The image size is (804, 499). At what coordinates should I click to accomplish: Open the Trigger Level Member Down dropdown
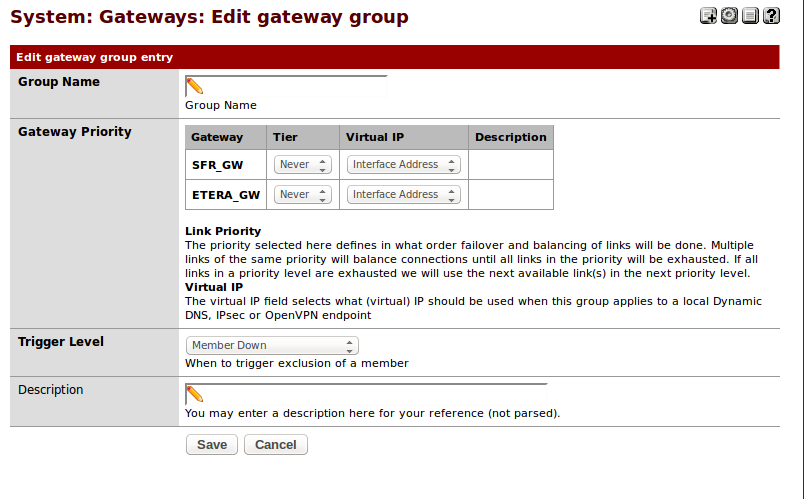(271, 346)
